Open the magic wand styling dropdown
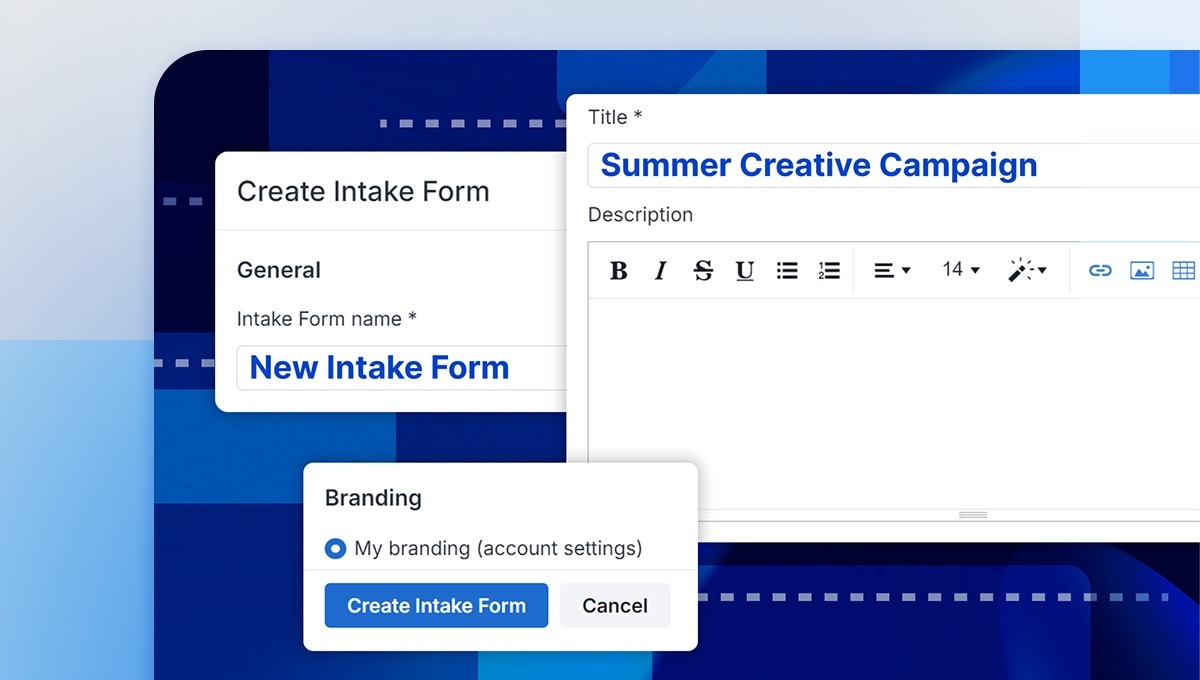Image resolution: width=1200 pixels, height=680 pixels. [1028, 270]
